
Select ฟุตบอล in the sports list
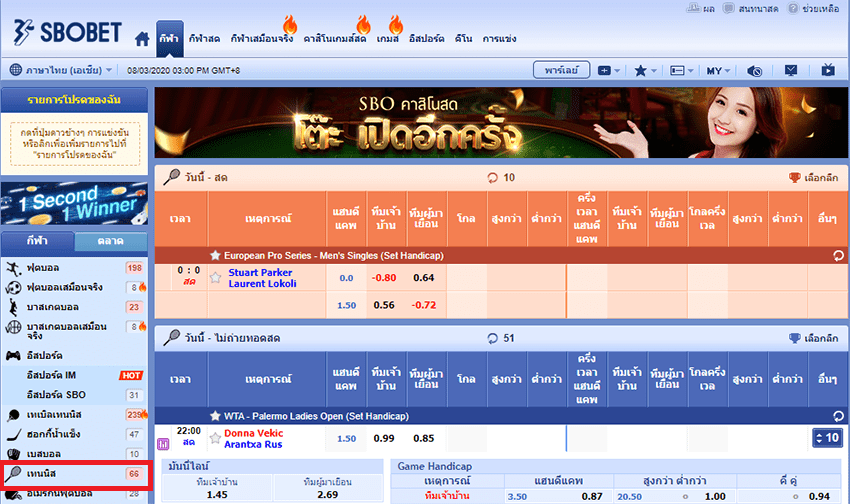74,268
